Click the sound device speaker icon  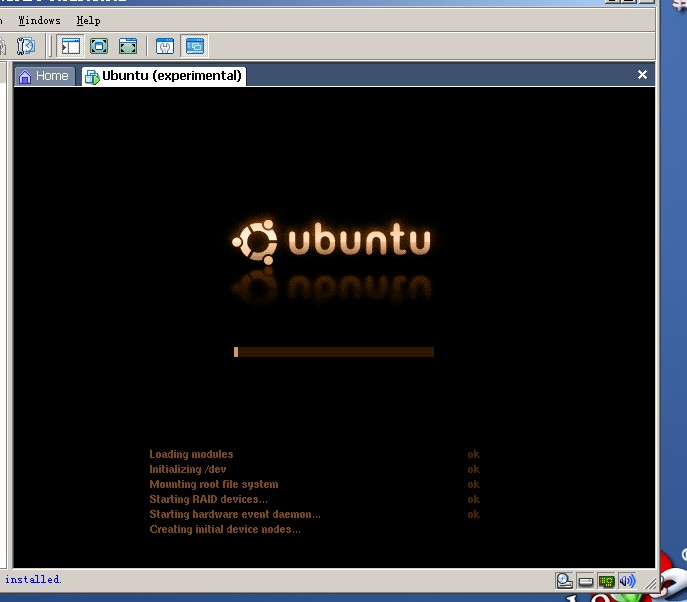(627, 581)
